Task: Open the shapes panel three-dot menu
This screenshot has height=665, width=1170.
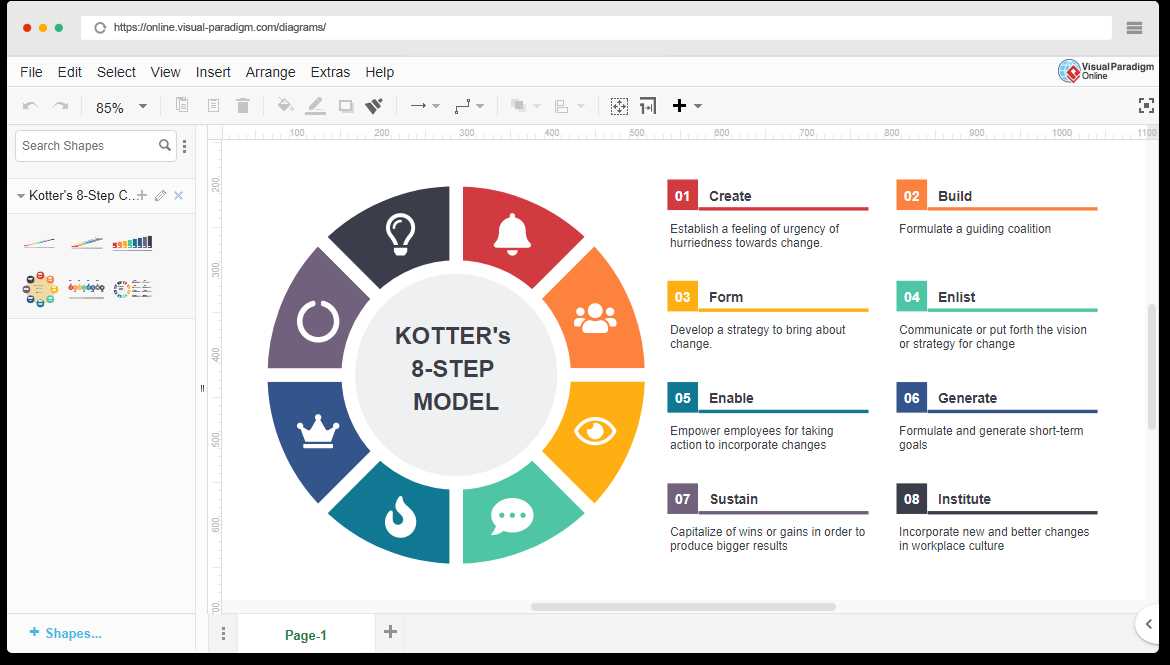Action: pos(184,146)
